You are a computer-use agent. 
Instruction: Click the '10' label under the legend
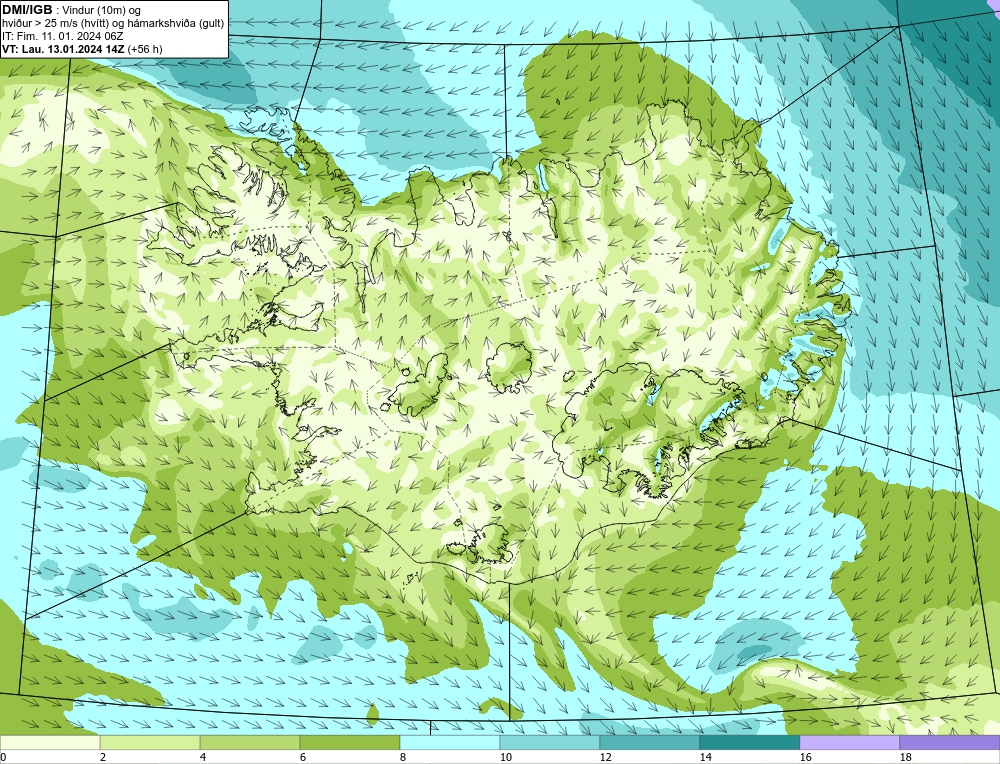pyautogui.click(x=505, y=758)
